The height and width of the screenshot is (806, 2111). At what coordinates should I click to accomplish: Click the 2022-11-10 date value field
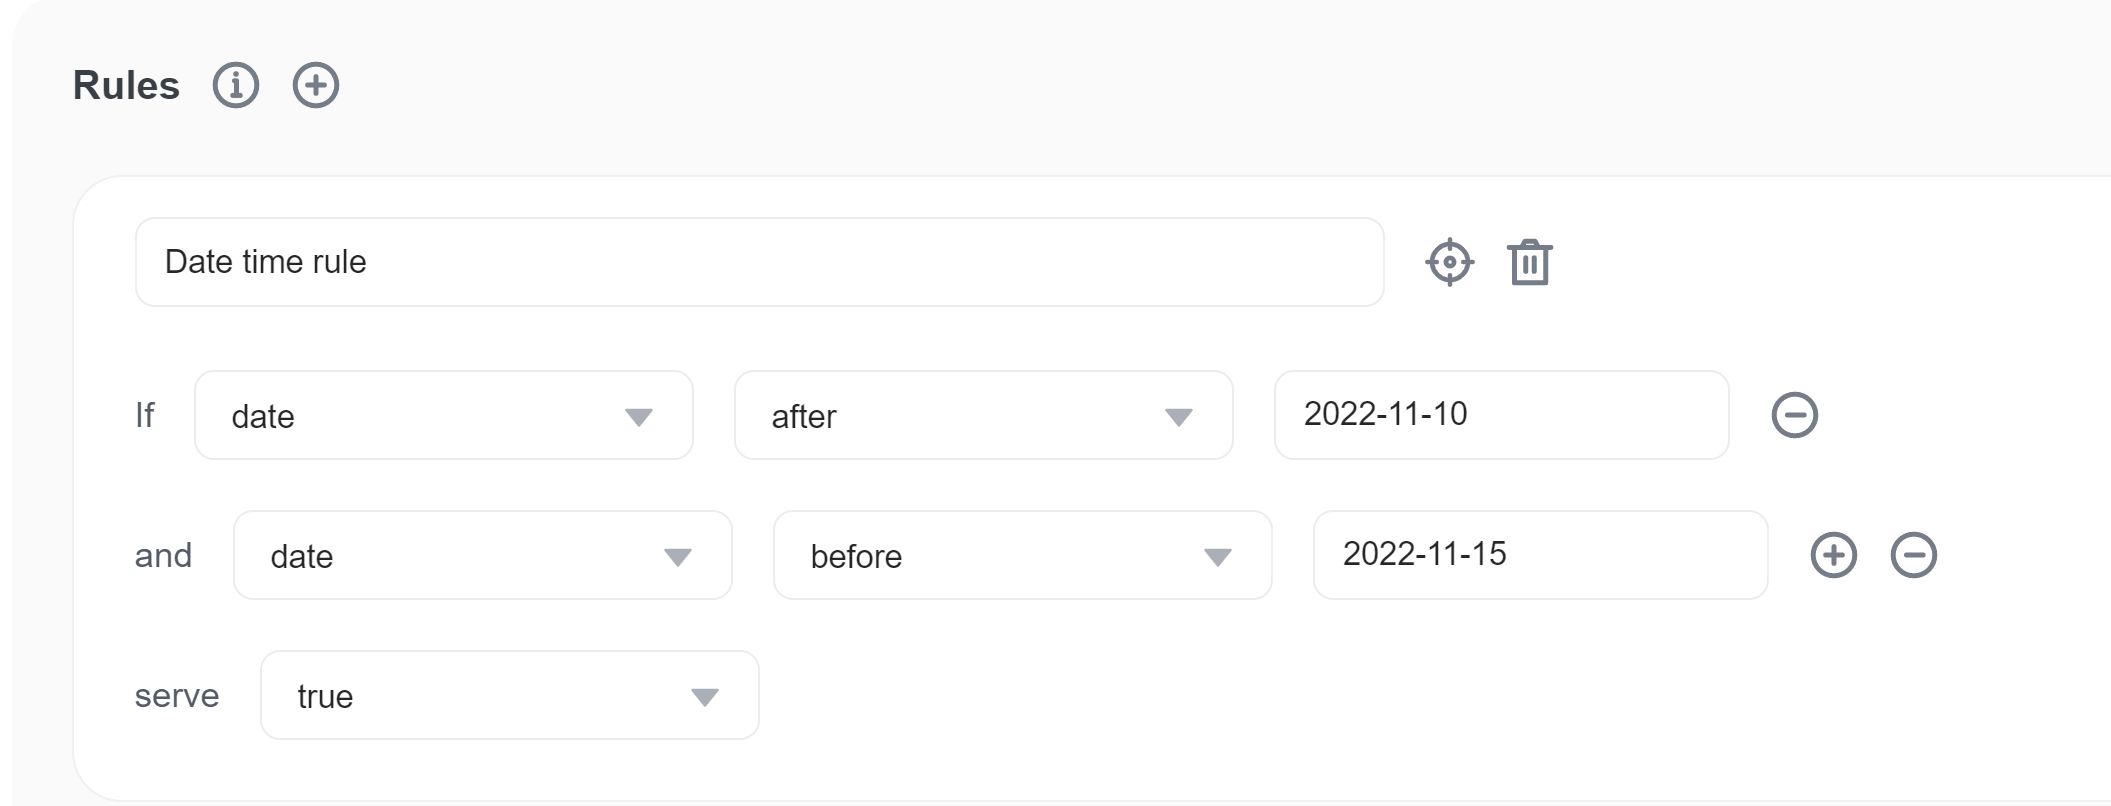pyautogui.click(x=1501, y=415)
